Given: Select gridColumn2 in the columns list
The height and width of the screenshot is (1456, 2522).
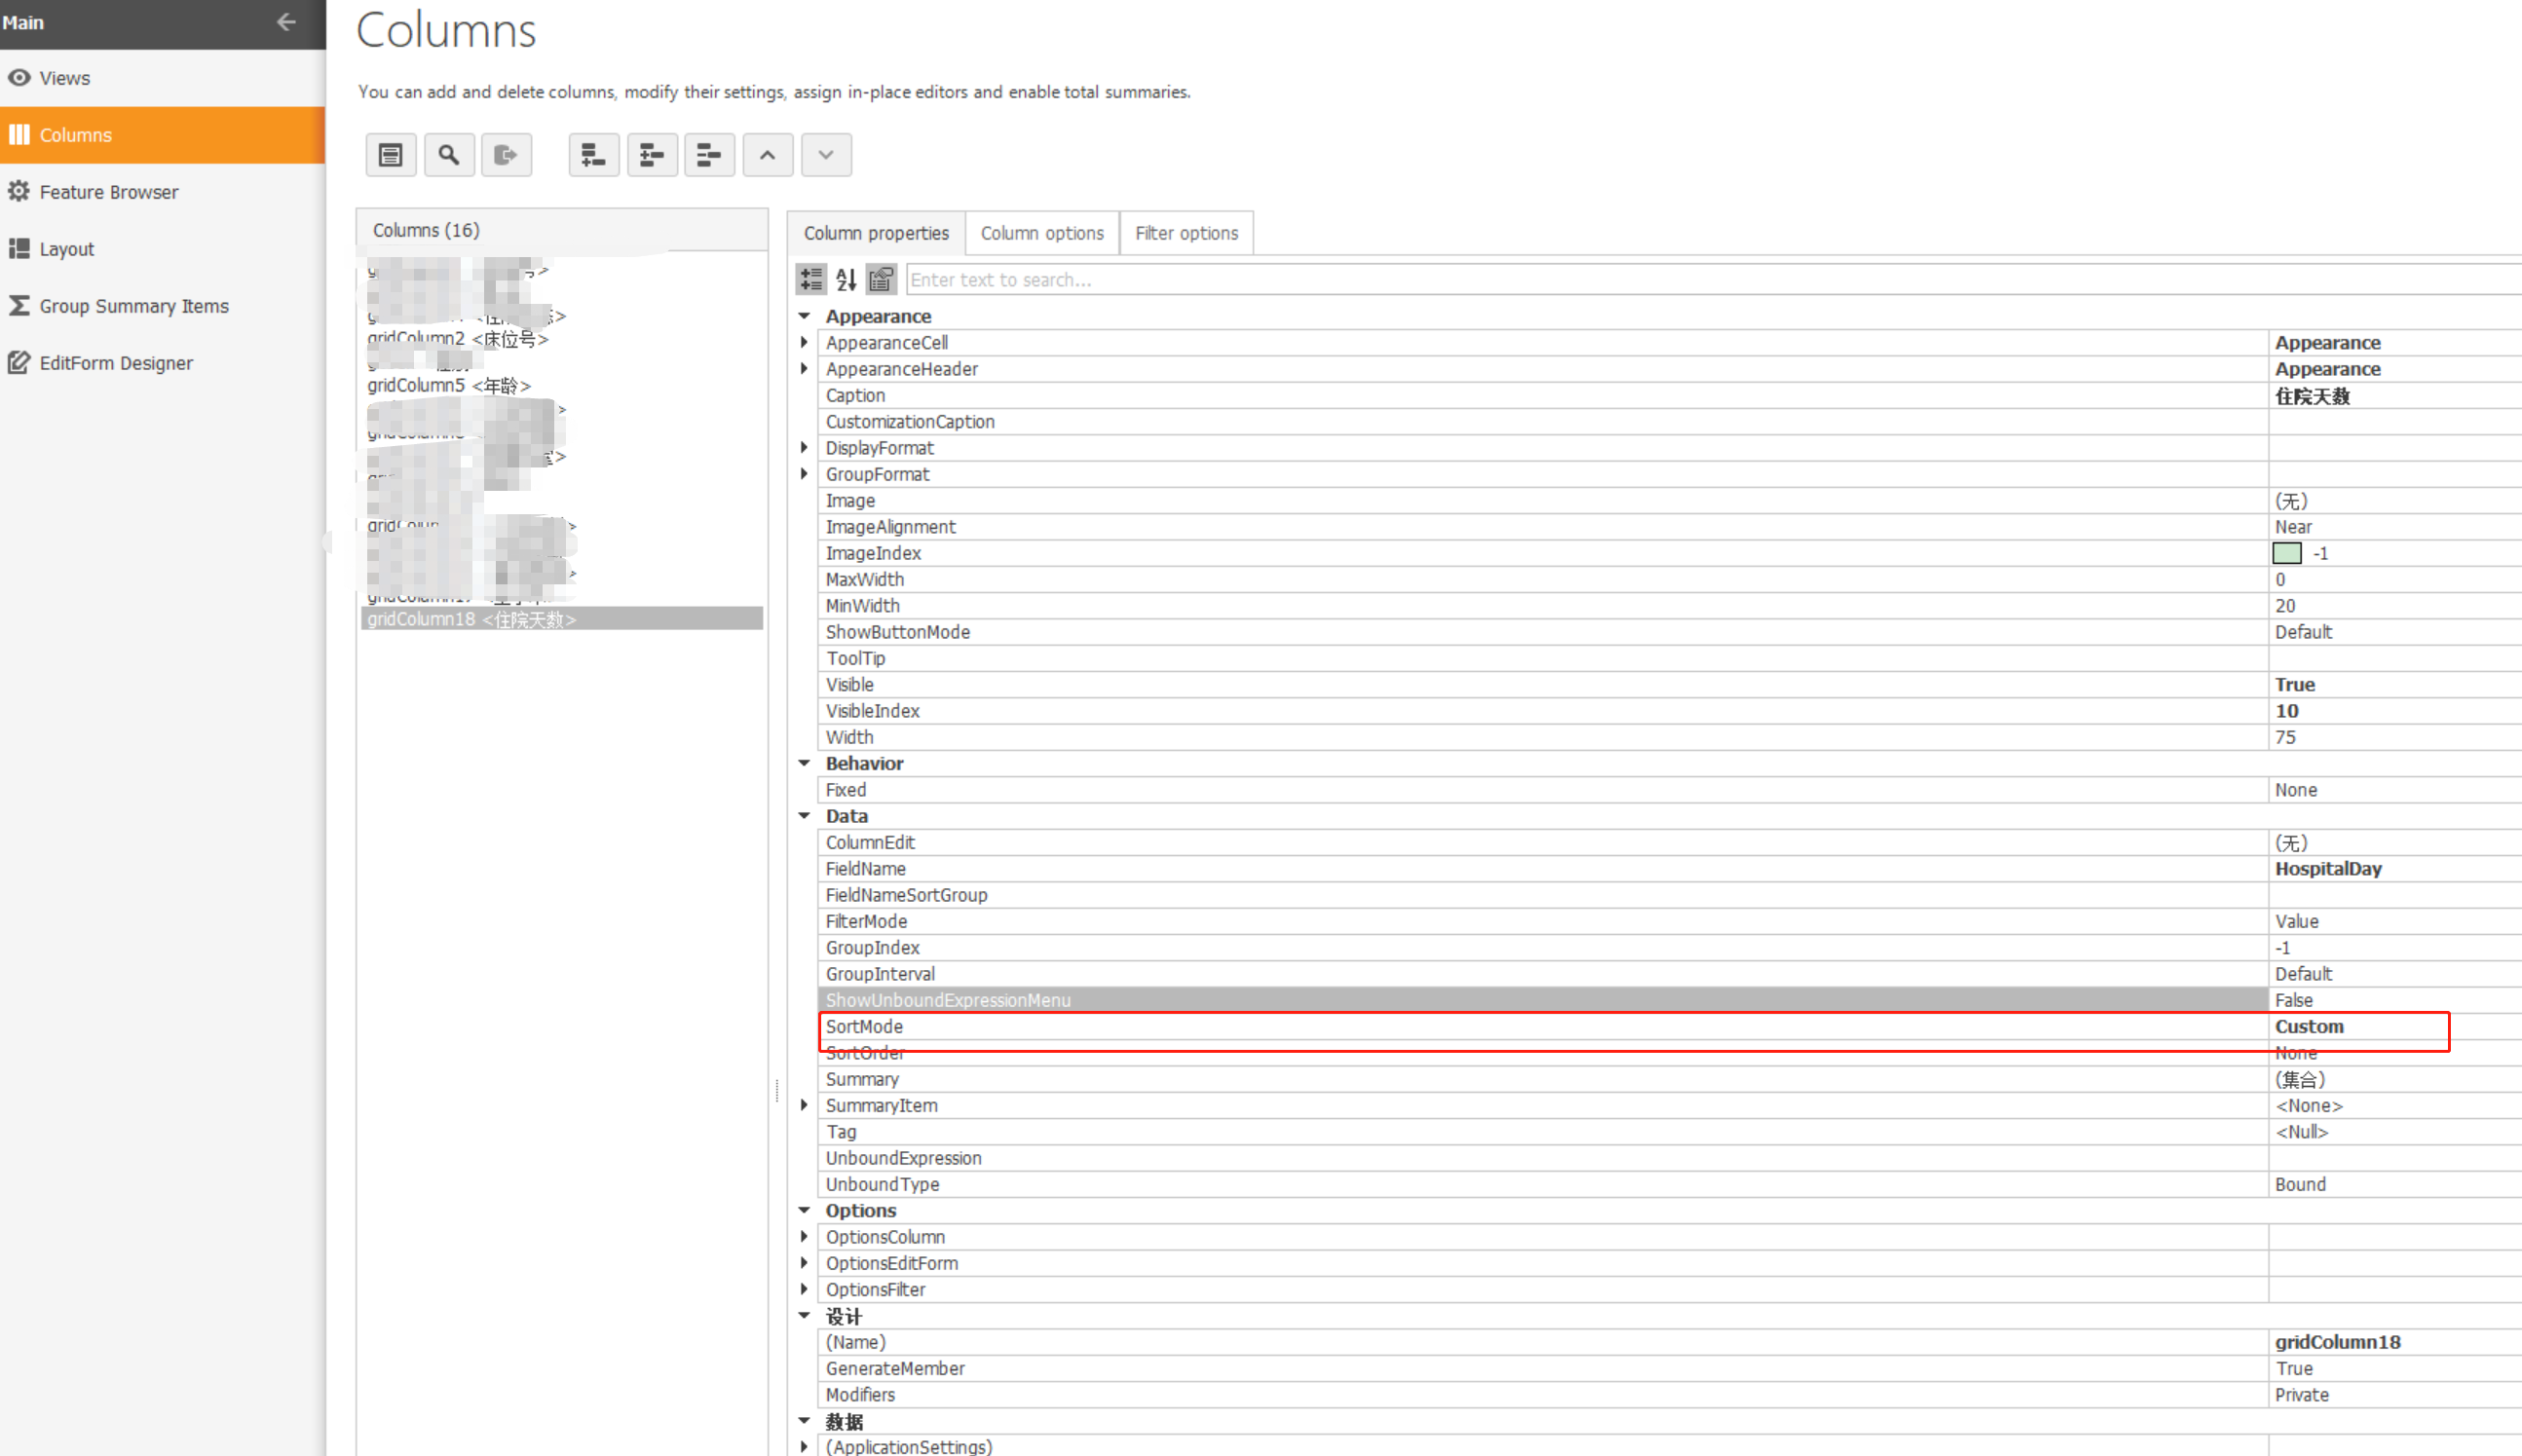Looking at the screenshot, I should 457,339.
